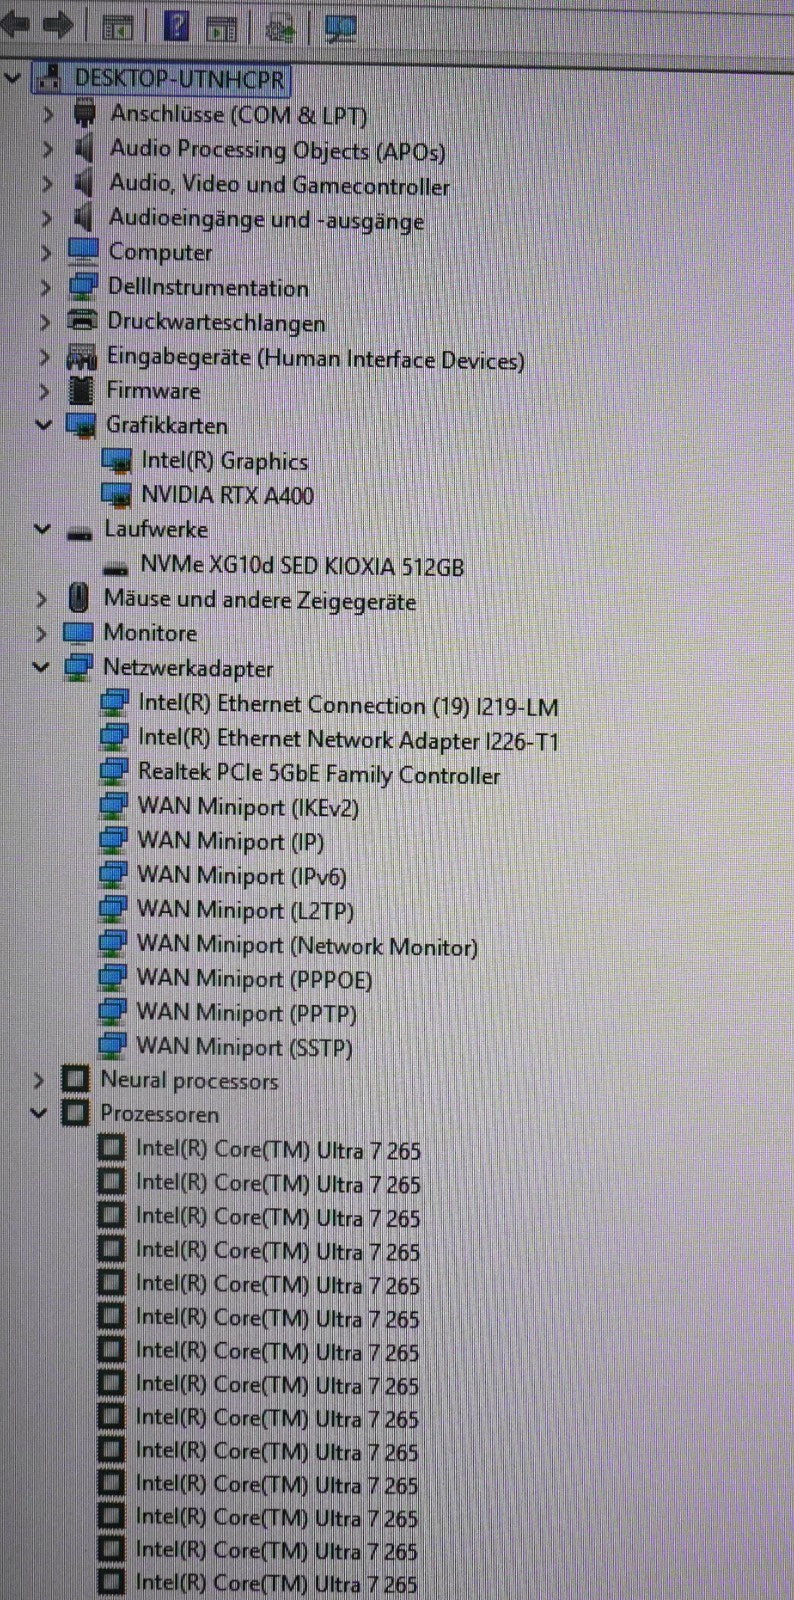Collapse the DESKTOP-UTNHCPR root node

point(13,77)
